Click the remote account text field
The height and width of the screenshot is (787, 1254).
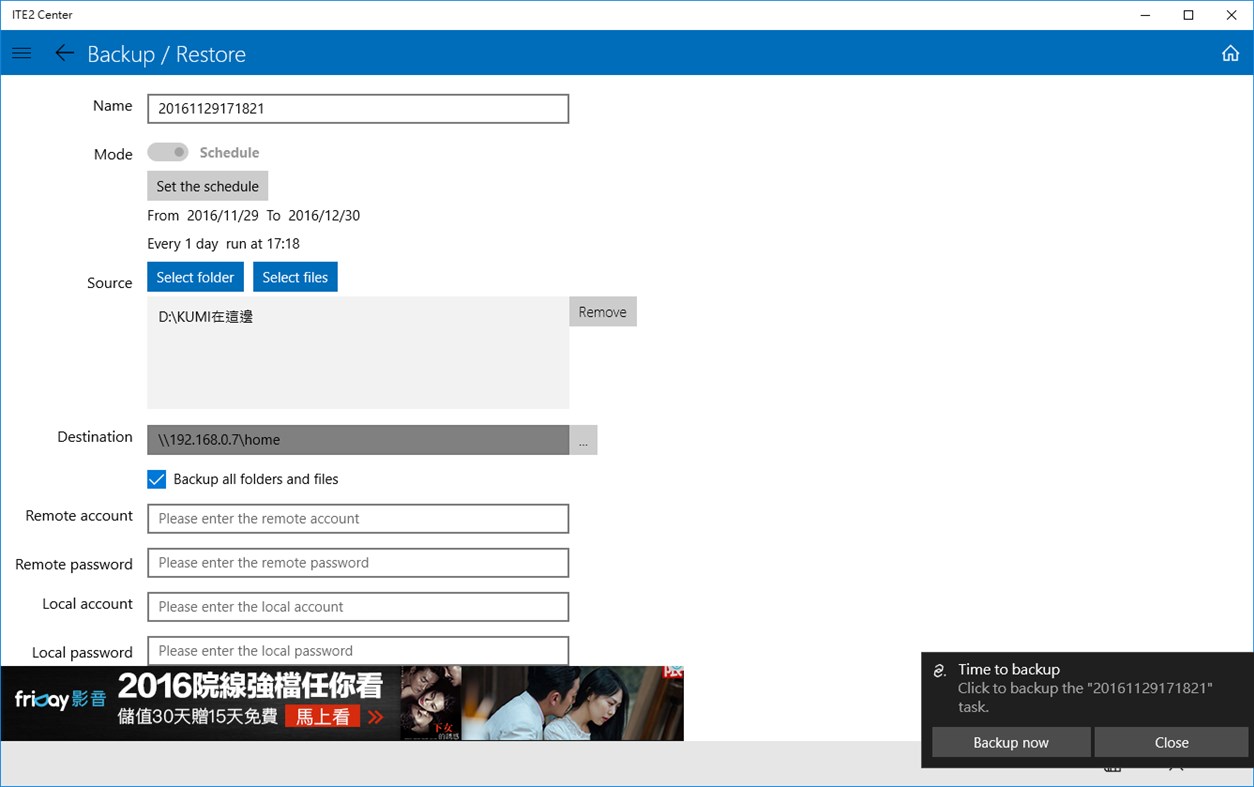[x=357, y=518]
